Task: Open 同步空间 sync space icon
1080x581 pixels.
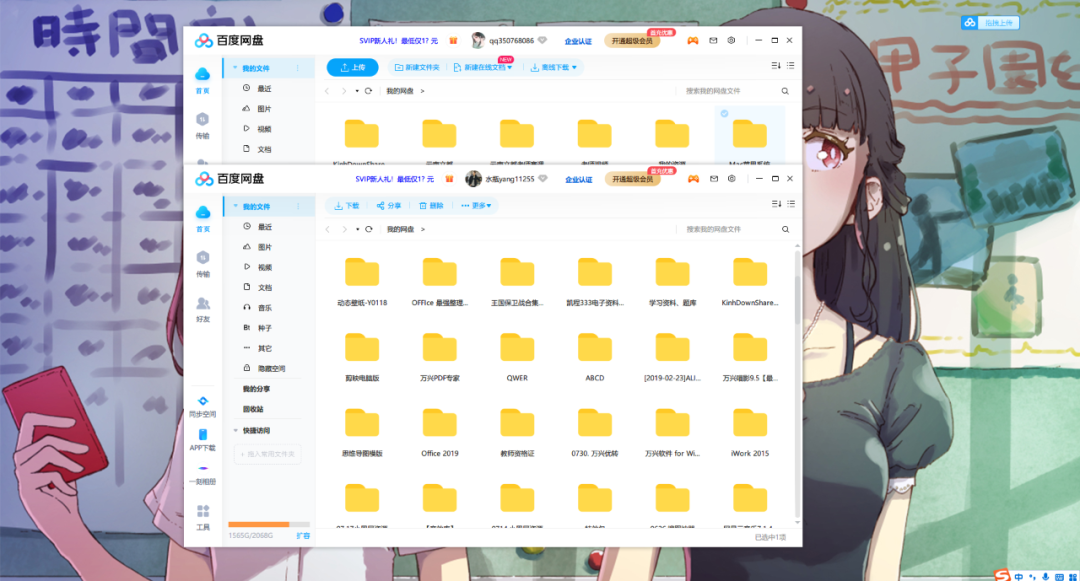Action: 202,401
